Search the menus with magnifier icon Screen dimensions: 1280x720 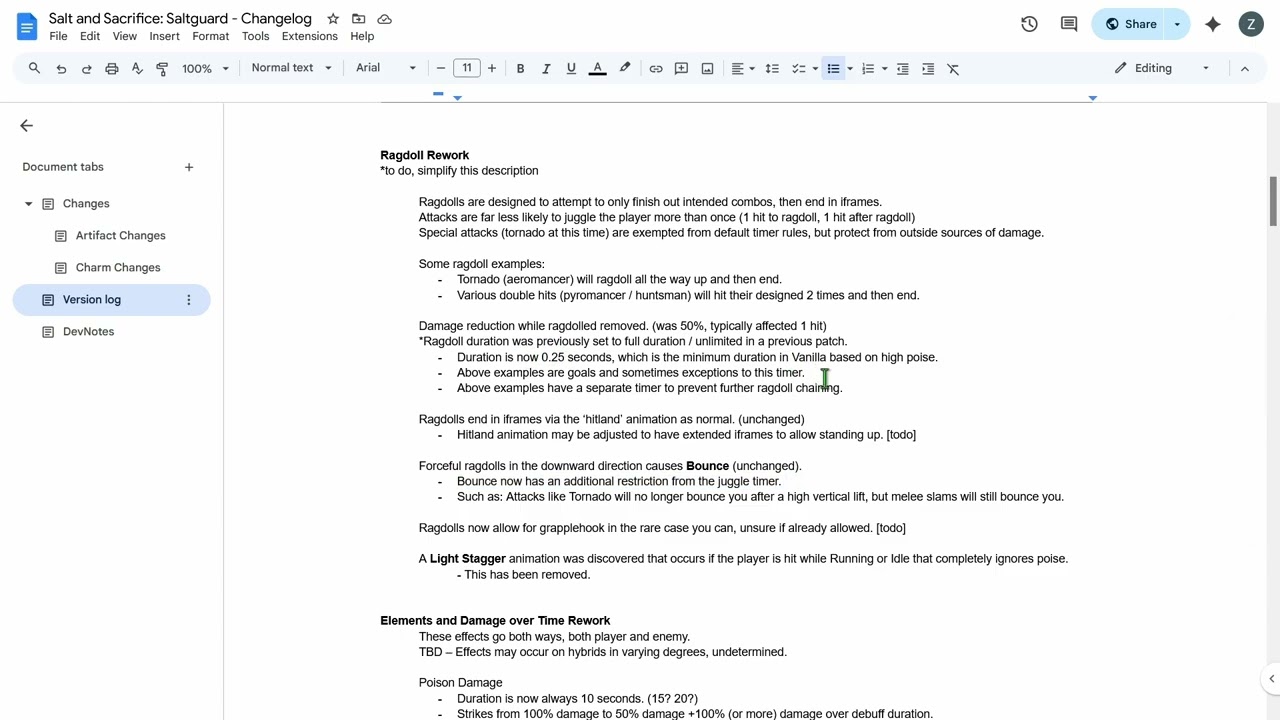(34, 68)
